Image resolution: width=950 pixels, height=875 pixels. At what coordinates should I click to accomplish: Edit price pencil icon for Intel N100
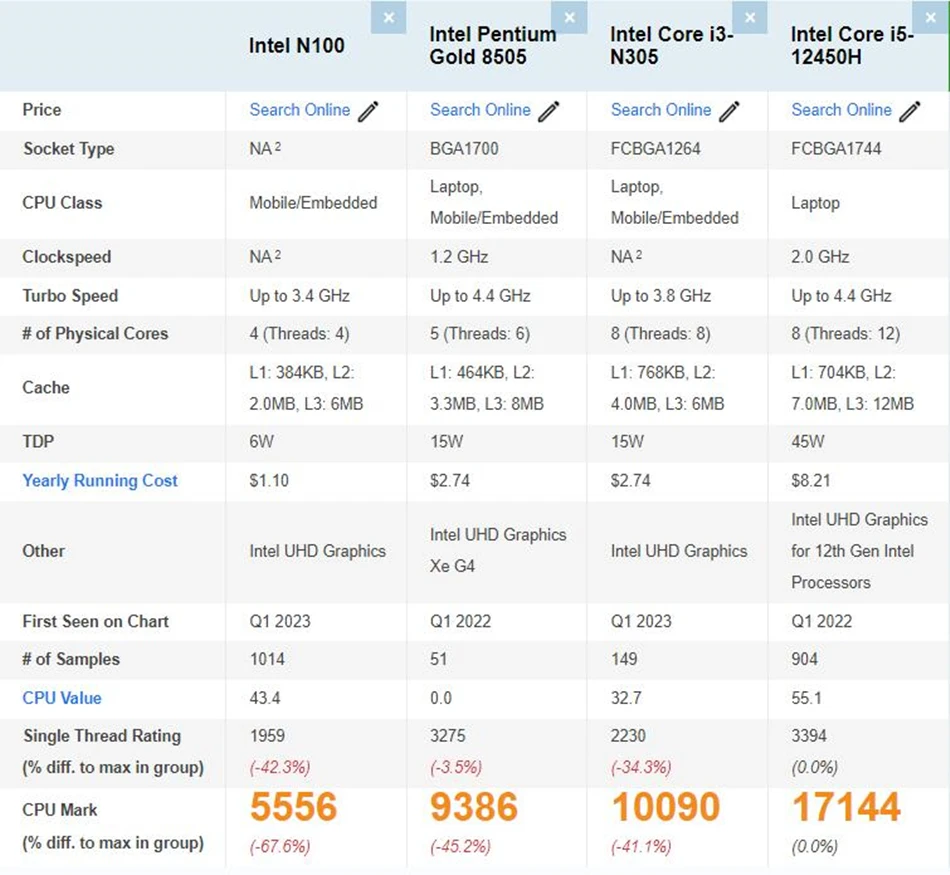369,111
